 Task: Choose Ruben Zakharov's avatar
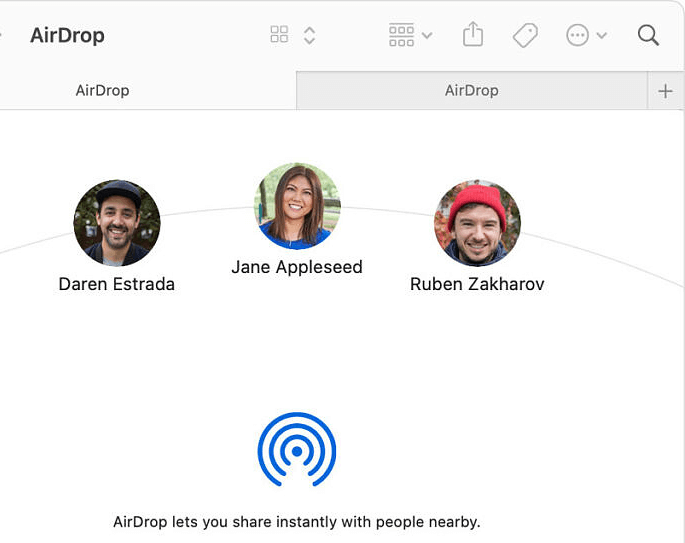click(x=477, y=223)
